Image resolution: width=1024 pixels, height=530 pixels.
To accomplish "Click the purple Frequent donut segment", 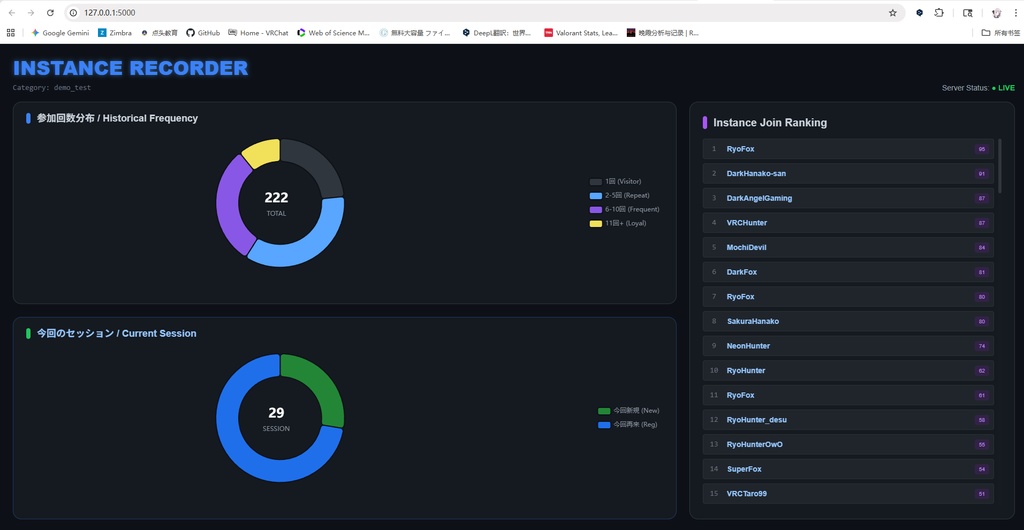I will tap(229, 204).
